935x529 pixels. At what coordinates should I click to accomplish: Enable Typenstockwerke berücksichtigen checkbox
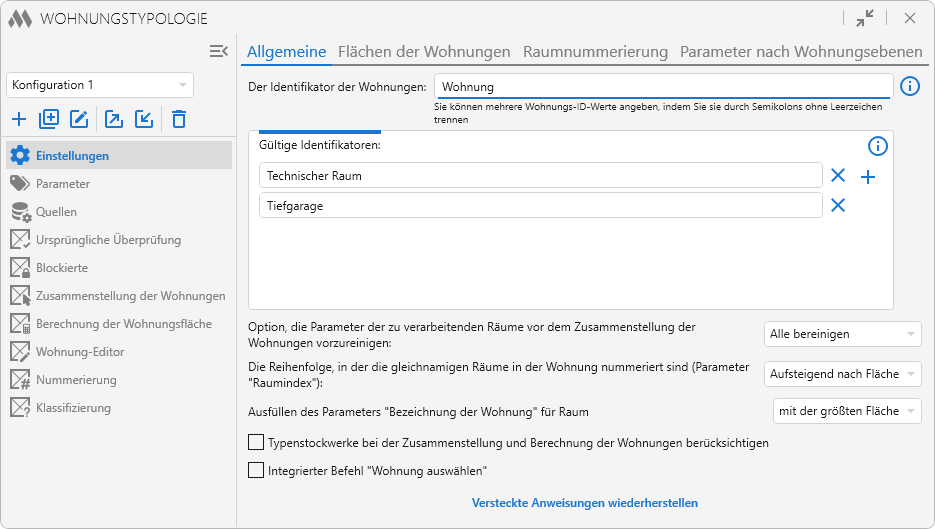[x=256, y=442]
